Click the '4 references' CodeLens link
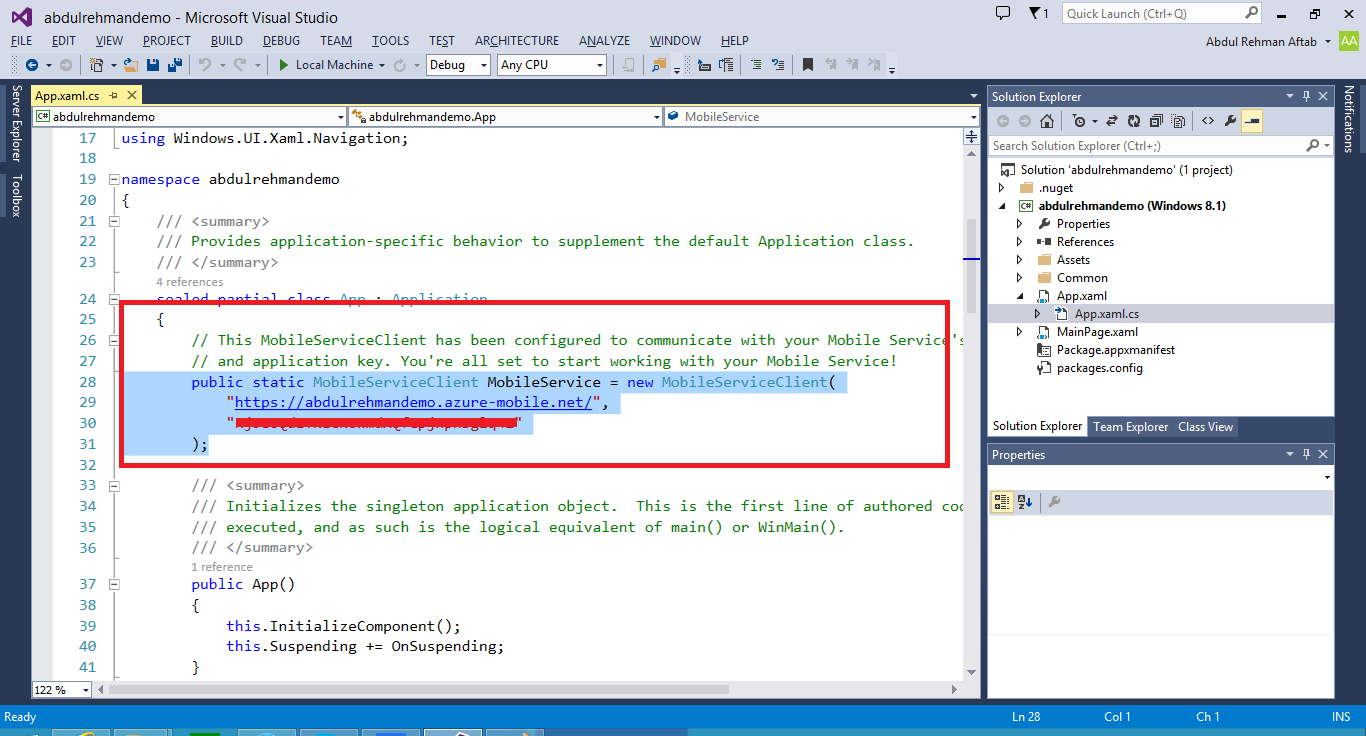Image resolution: width=1366 pixels, height=736 pixels. tap(190, 282)
